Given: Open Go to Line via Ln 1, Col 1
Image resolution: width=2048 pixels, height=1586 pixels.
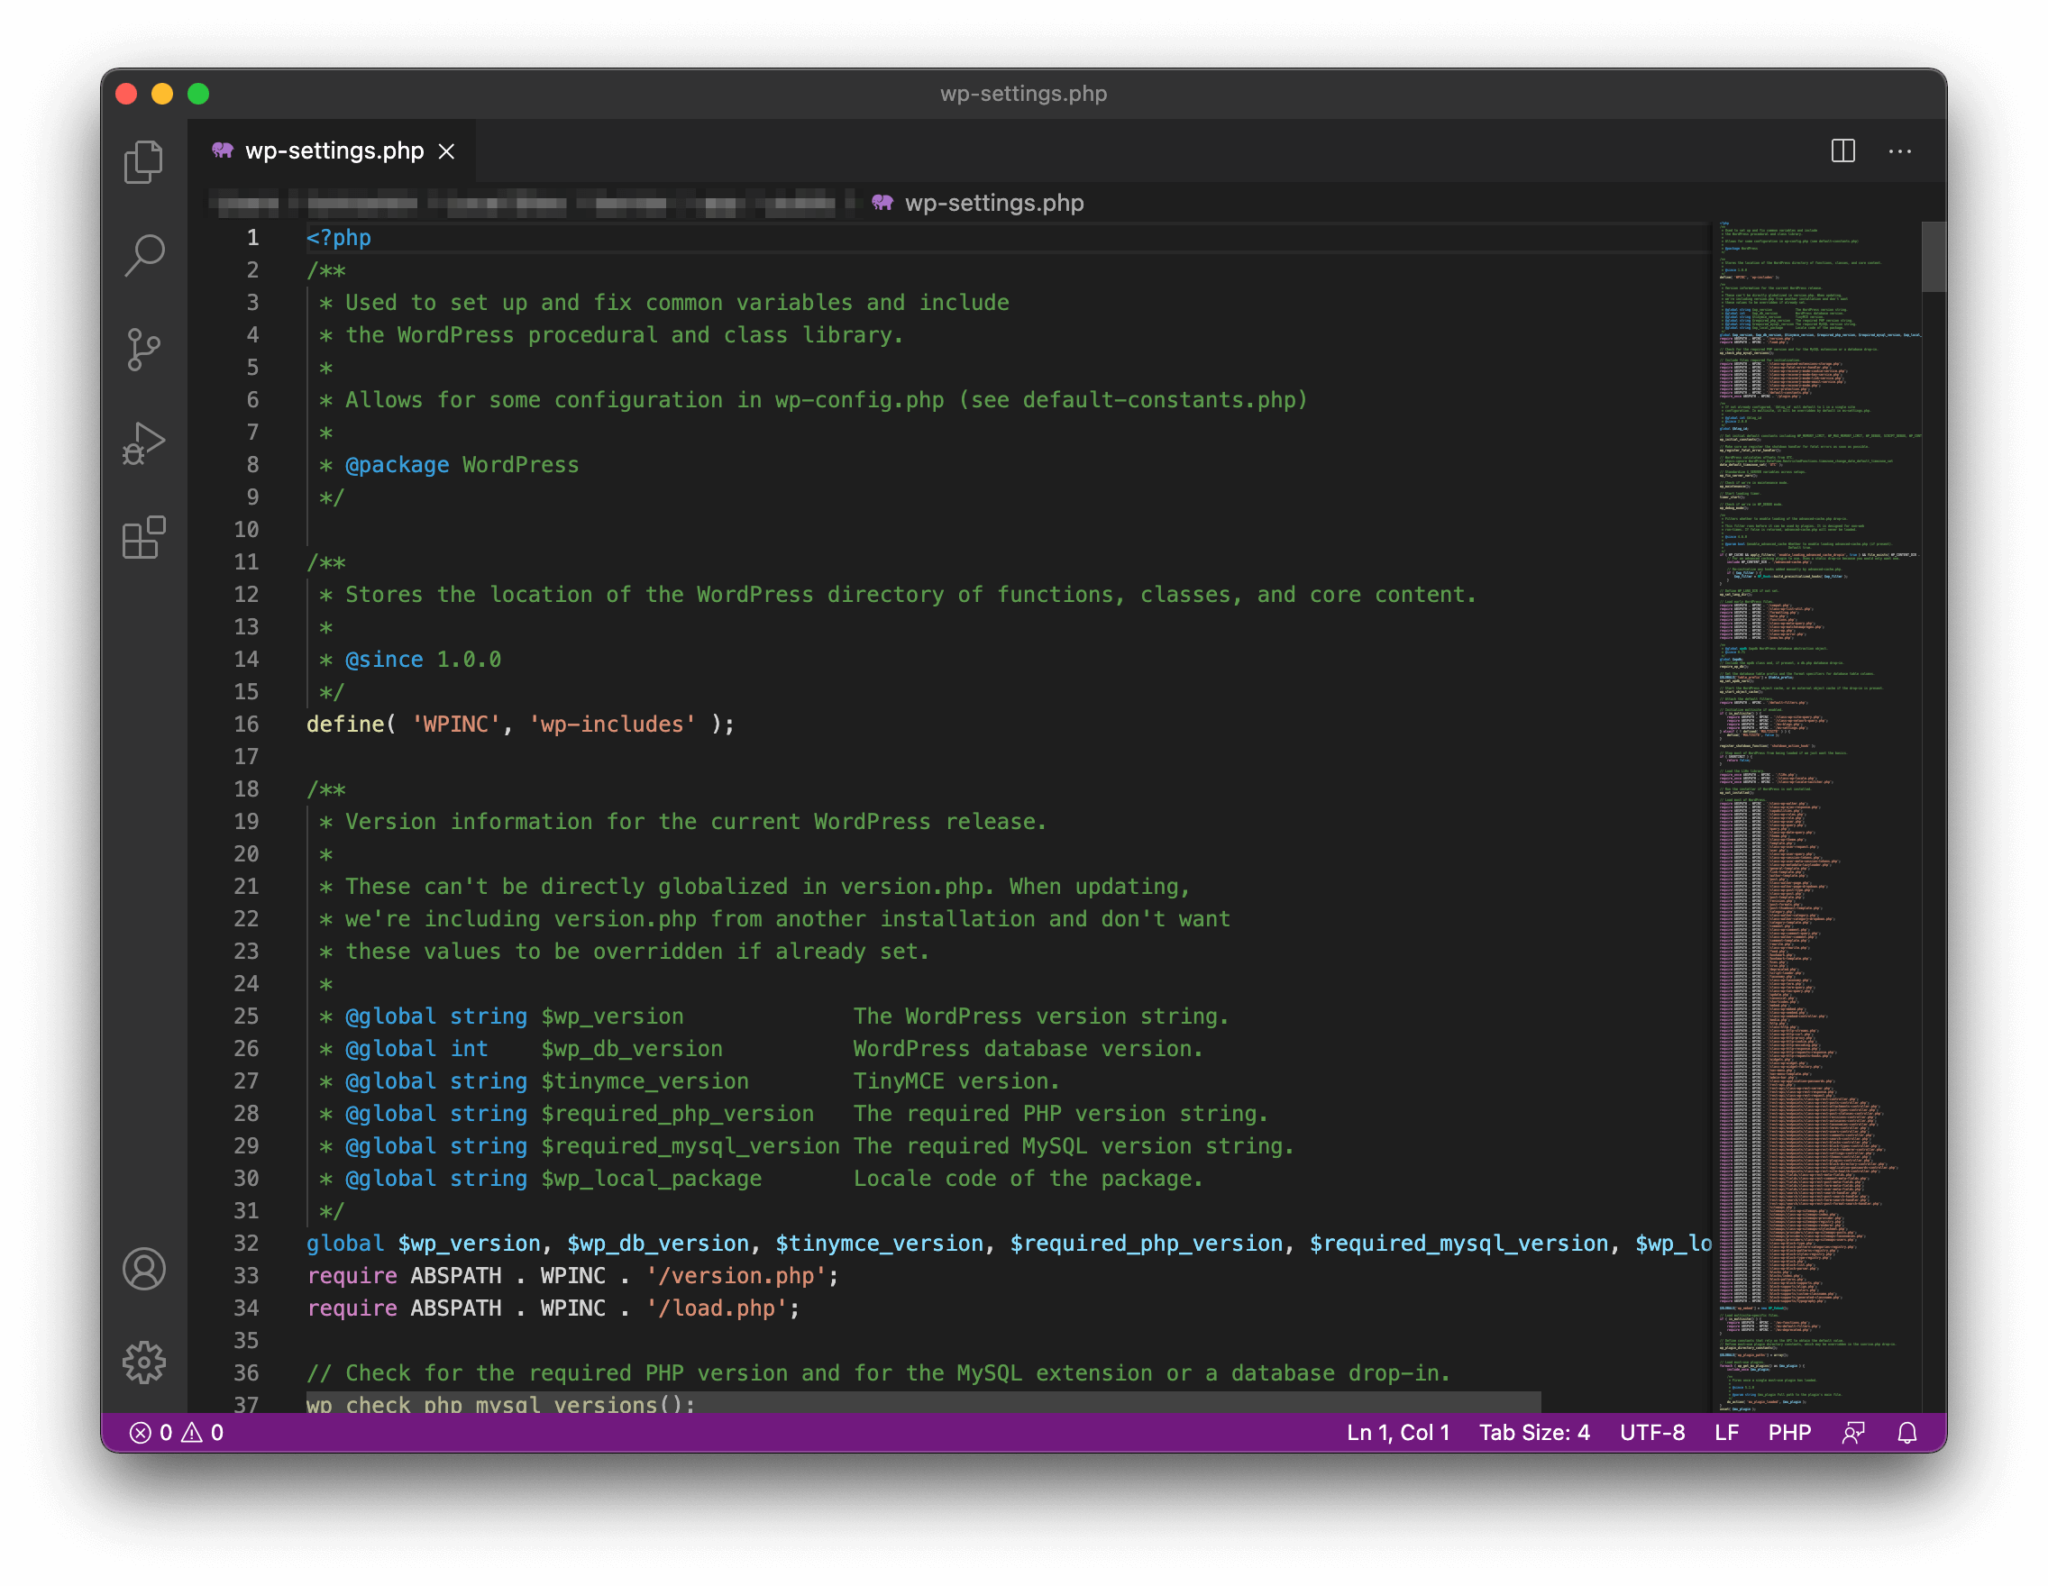Looking at the screenshot, I should (x=1398, y=1432).
